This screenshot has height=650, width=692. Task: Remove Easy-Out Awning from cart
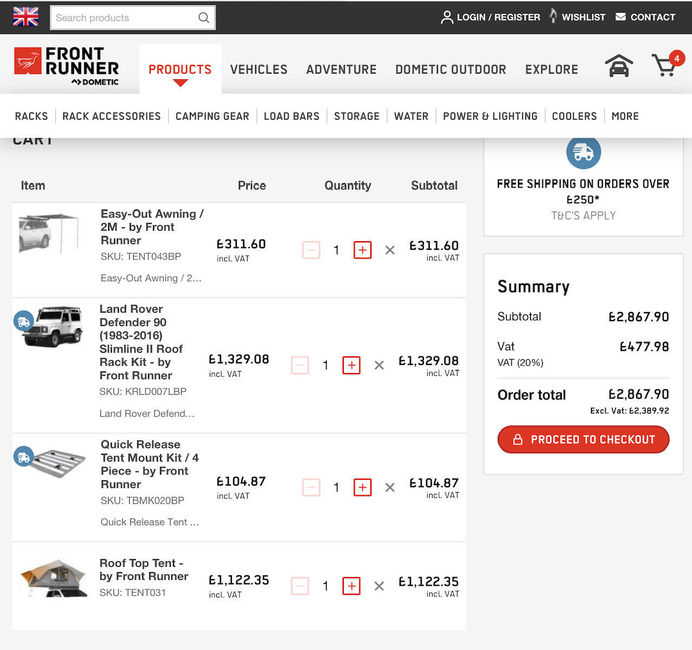pyautogui.click(x=390, y=250)
